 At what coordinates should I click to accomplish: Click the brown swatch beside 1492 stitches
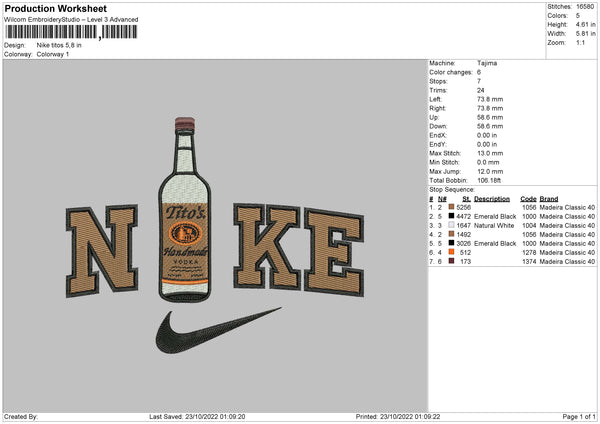click(x=451, y=234)
